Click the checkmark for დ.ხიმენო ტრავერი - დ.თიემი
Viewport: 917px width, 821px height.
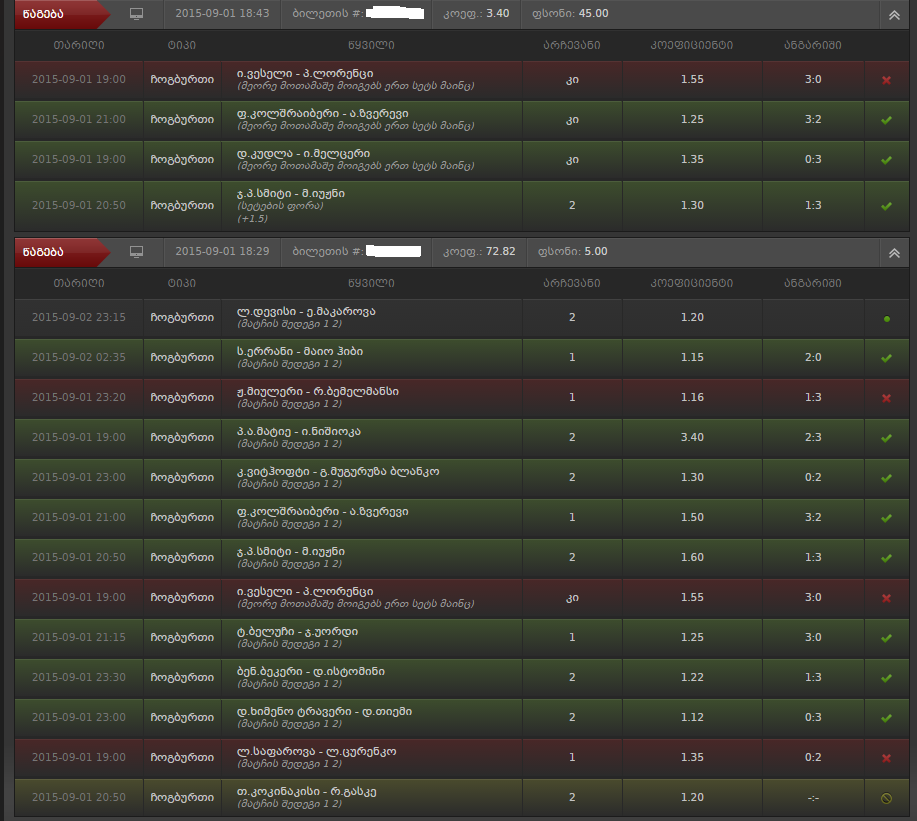tap(886, 717)
